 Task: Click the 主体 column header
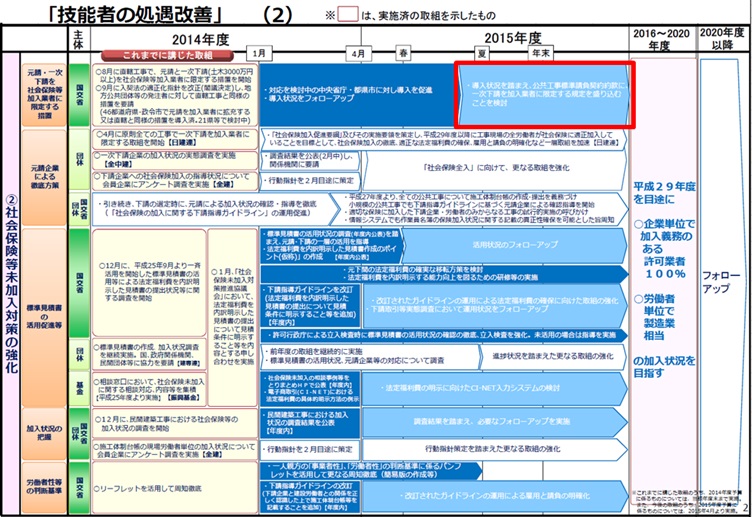tap(78, 38)
